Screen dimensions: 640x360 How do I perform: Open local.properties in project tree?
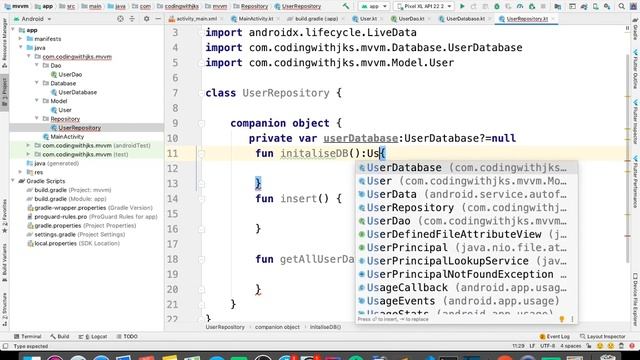pos(73,243)
